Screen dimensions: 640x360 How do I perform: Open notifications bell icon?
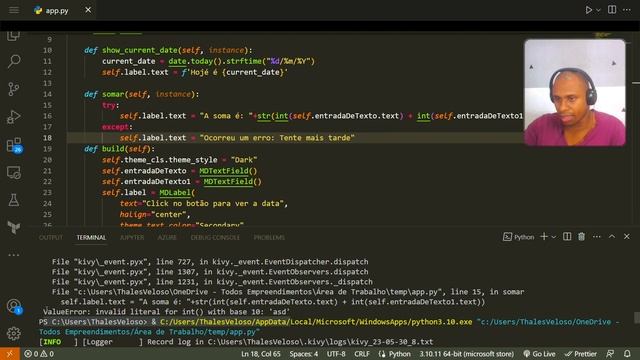point(627,354)
